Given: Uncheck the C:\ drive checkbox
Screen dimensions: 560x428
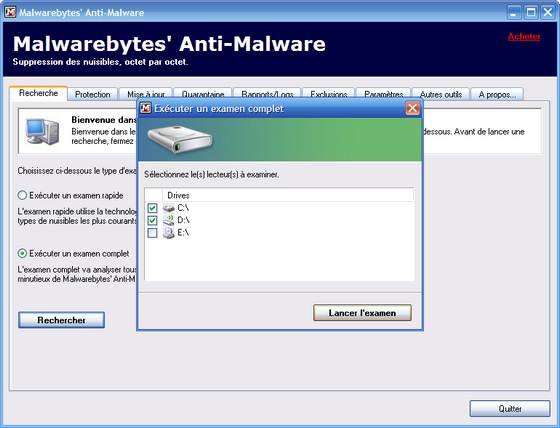Looking at the screenshot, I should click(x=152, y=208).
